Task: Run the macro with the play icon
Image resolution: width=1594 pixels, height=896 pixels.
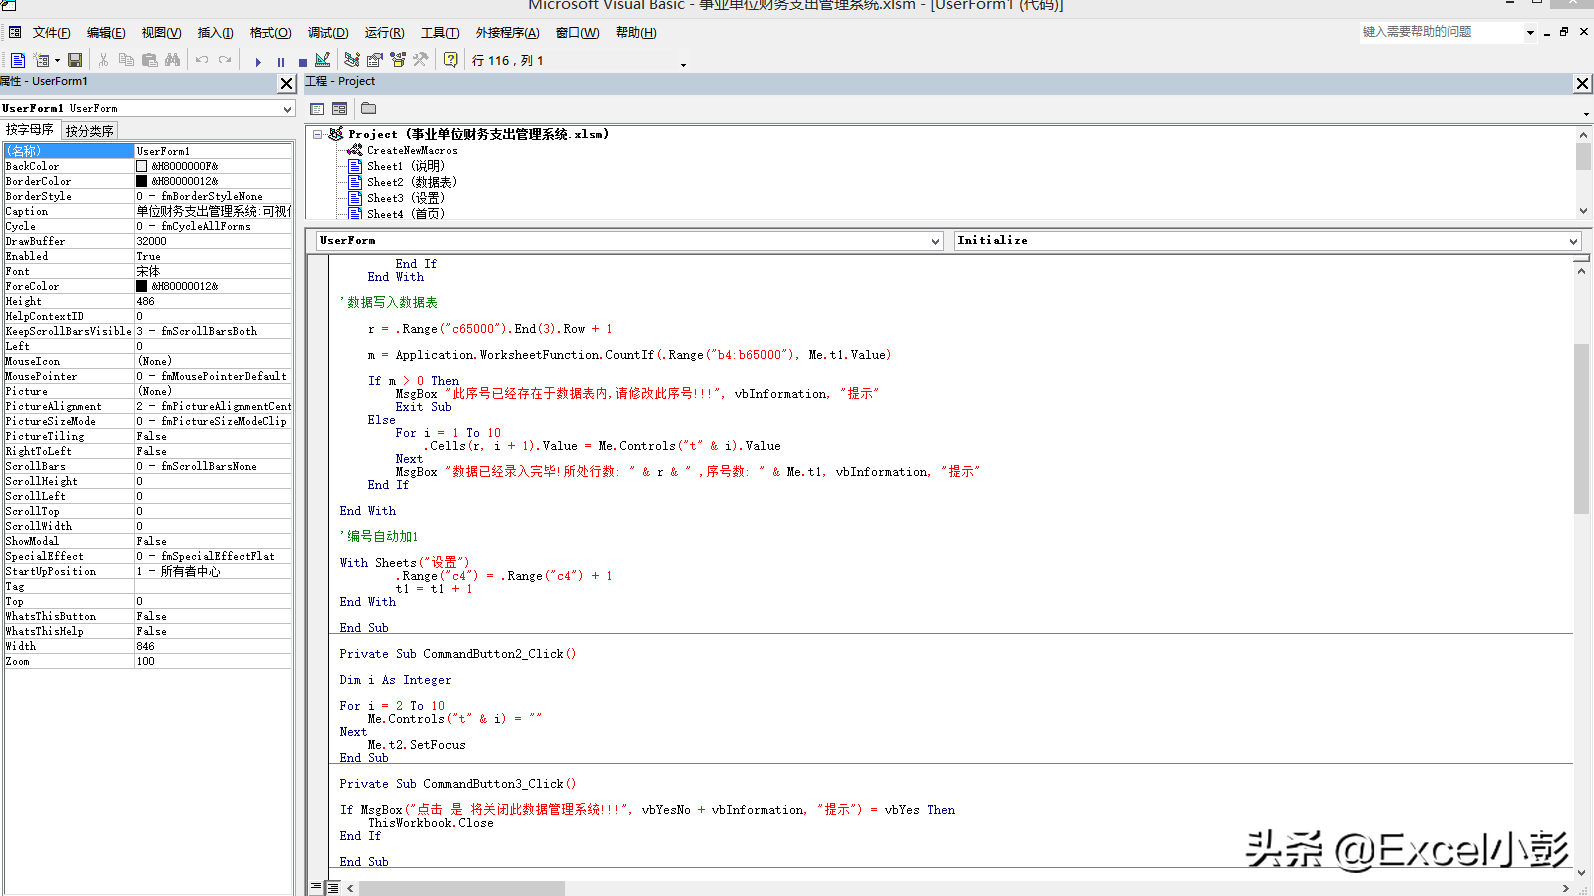Action: (x=258, y=61)
